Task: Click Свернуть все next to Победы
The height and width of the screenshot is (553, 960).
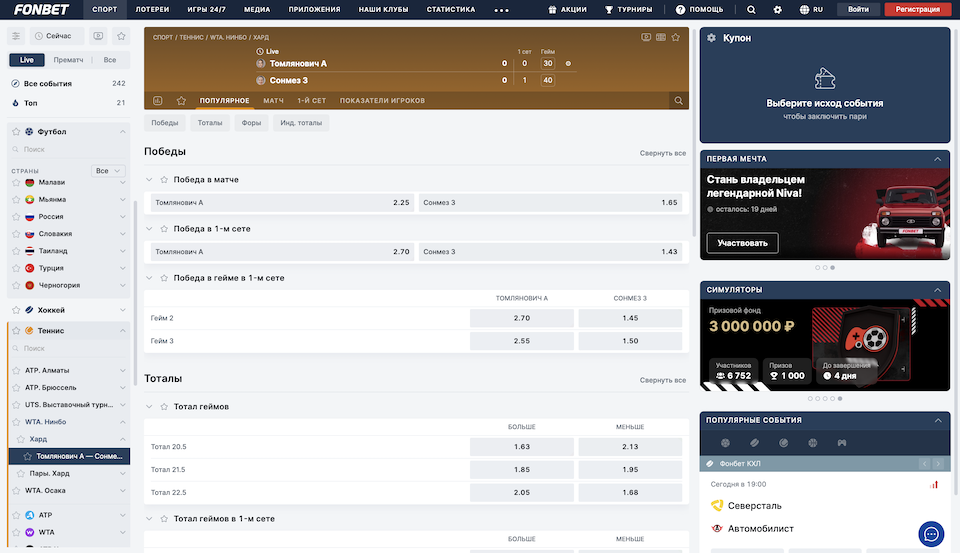Action: (x=662, y=153)
